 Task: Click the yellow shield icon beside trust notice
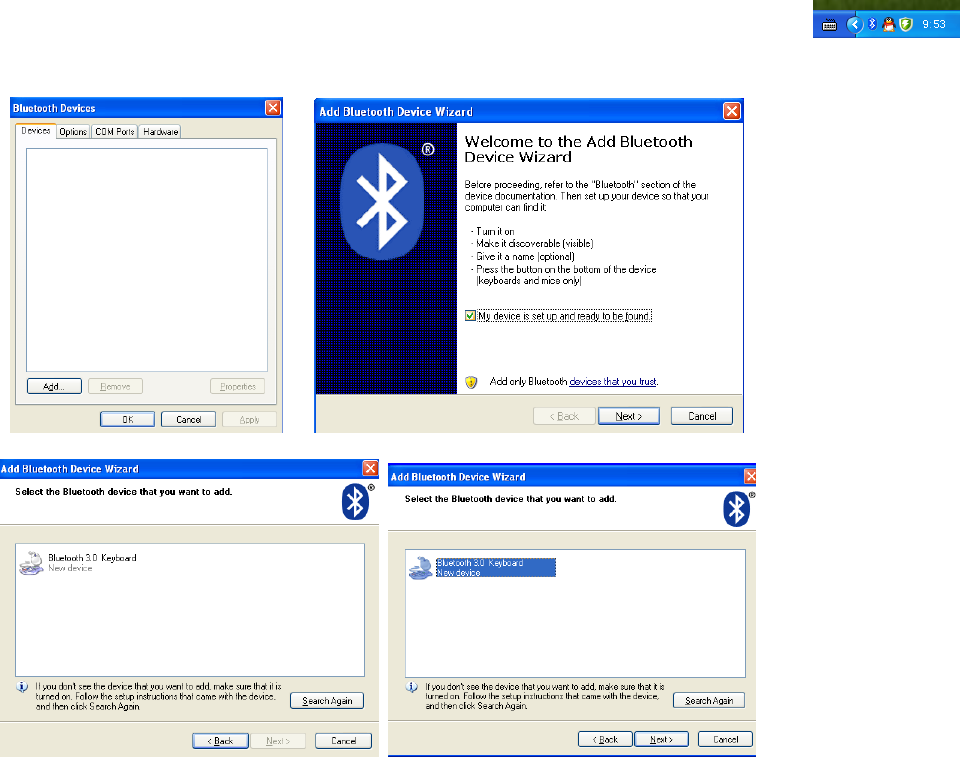click(471, 382)
